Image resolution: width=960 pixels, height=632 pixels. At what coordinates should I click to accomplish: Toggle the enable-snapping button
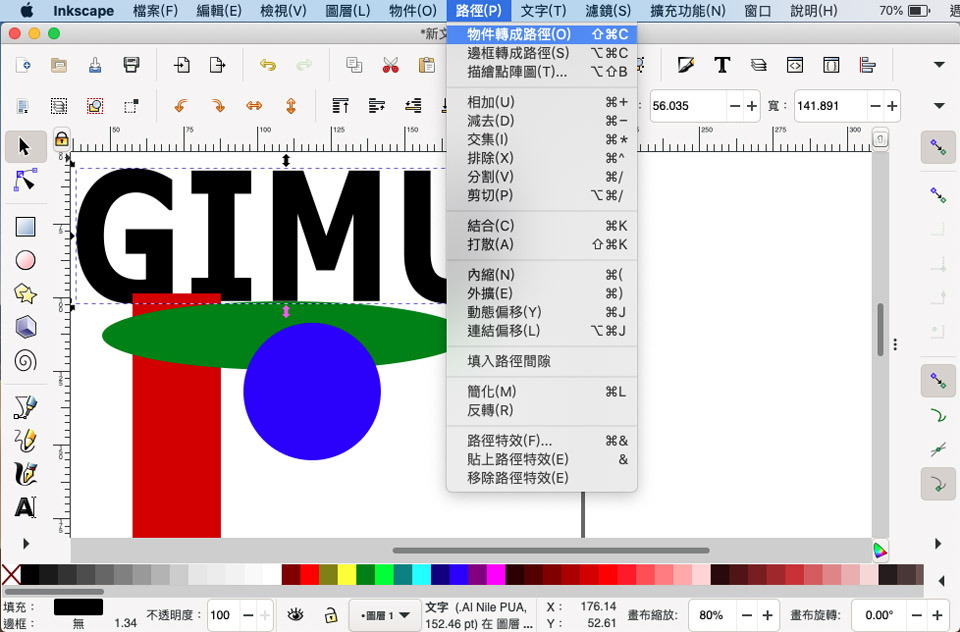938,147
